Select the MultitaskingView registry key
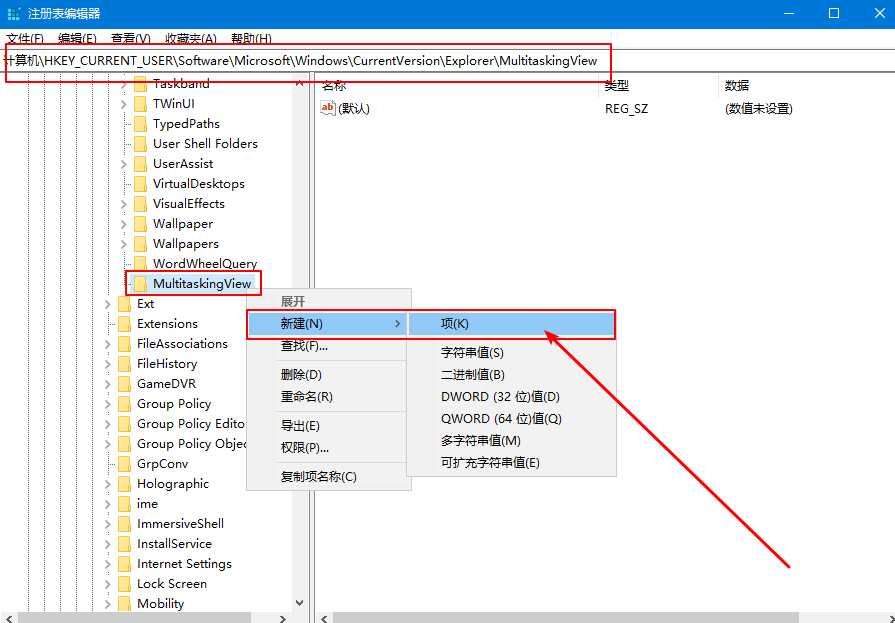 202,284
